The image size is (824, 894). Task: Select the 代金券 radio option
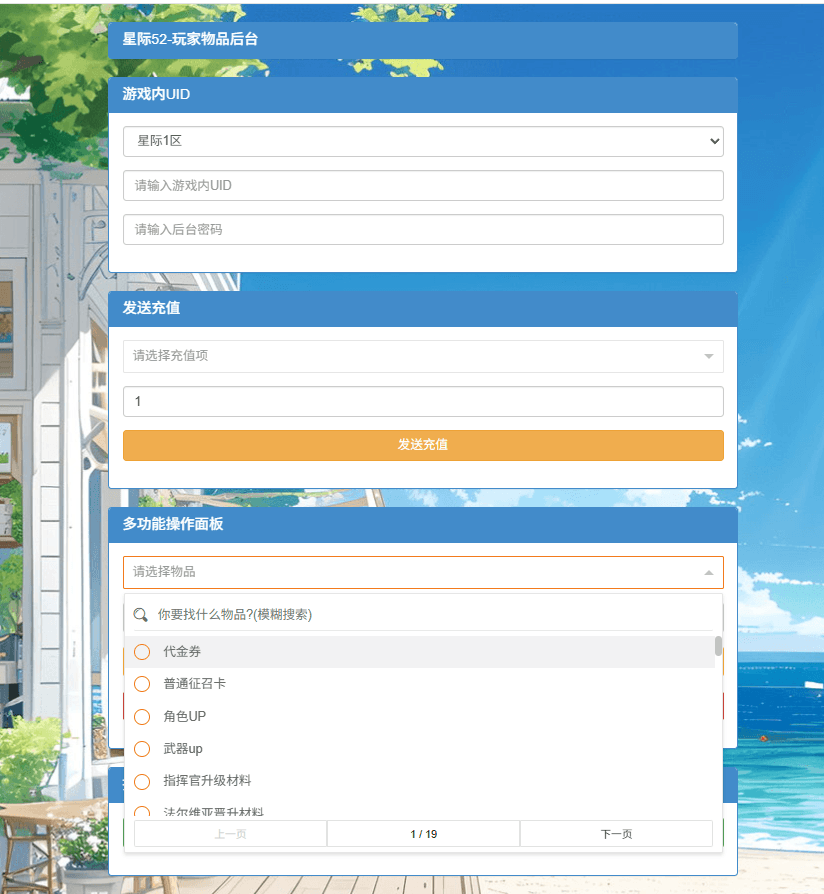coord(142,652)
